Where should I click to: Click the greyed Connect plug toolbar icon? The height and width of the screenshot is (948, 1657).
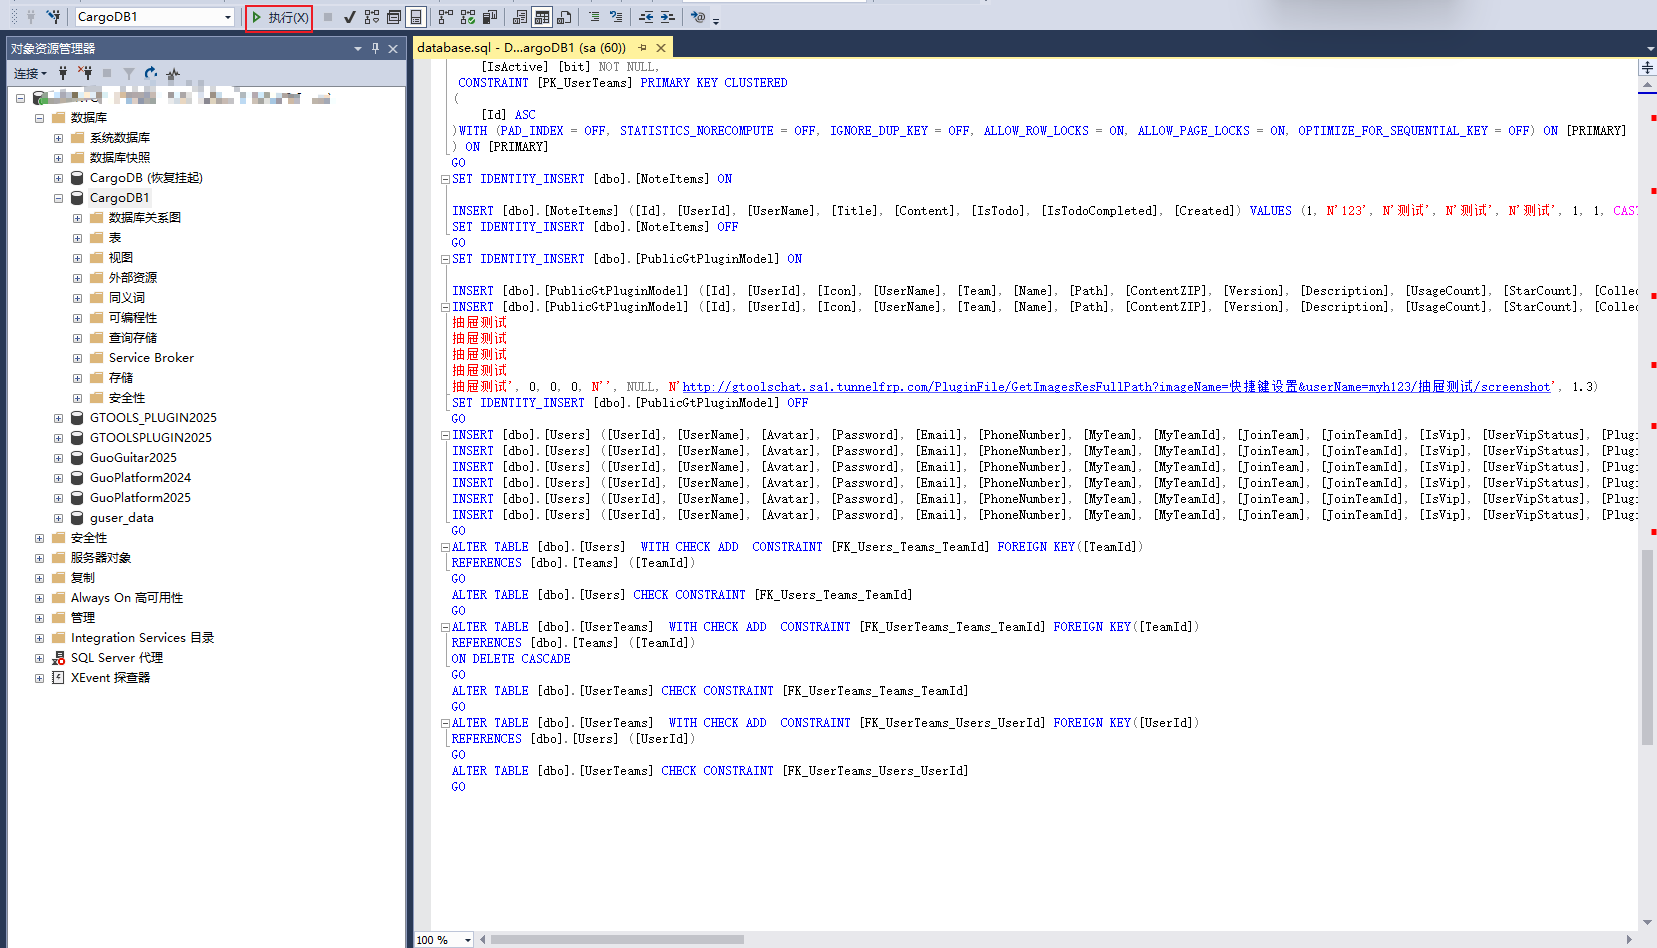tap(31, 17)
